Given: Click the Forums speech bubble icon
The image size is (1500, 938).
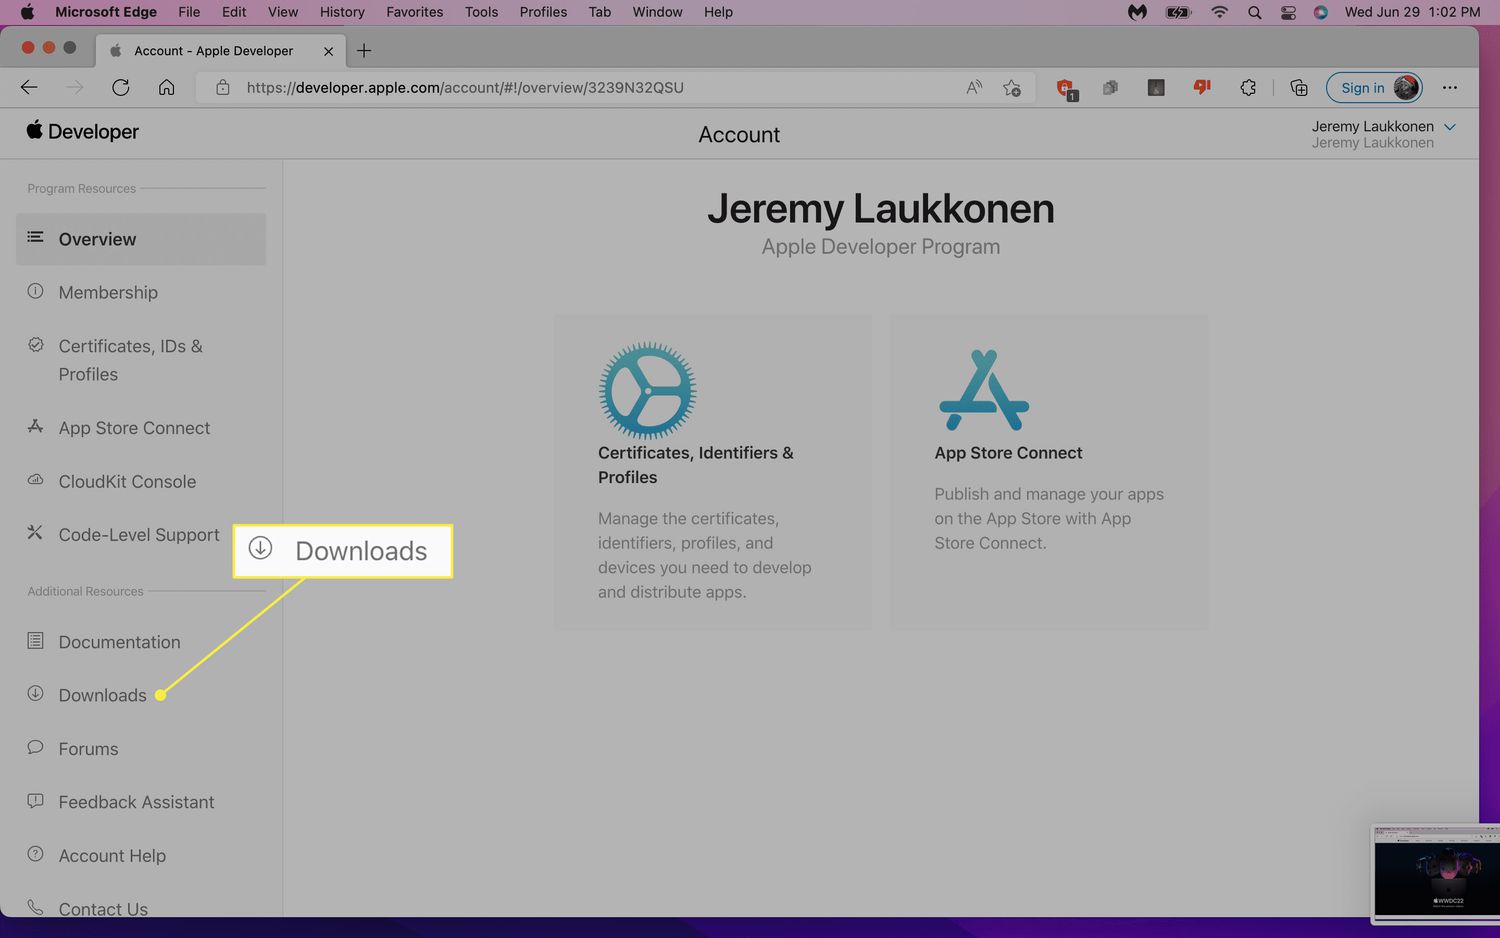Looking at the screenshot, I should pyautogui.click(x=35, y=747).
